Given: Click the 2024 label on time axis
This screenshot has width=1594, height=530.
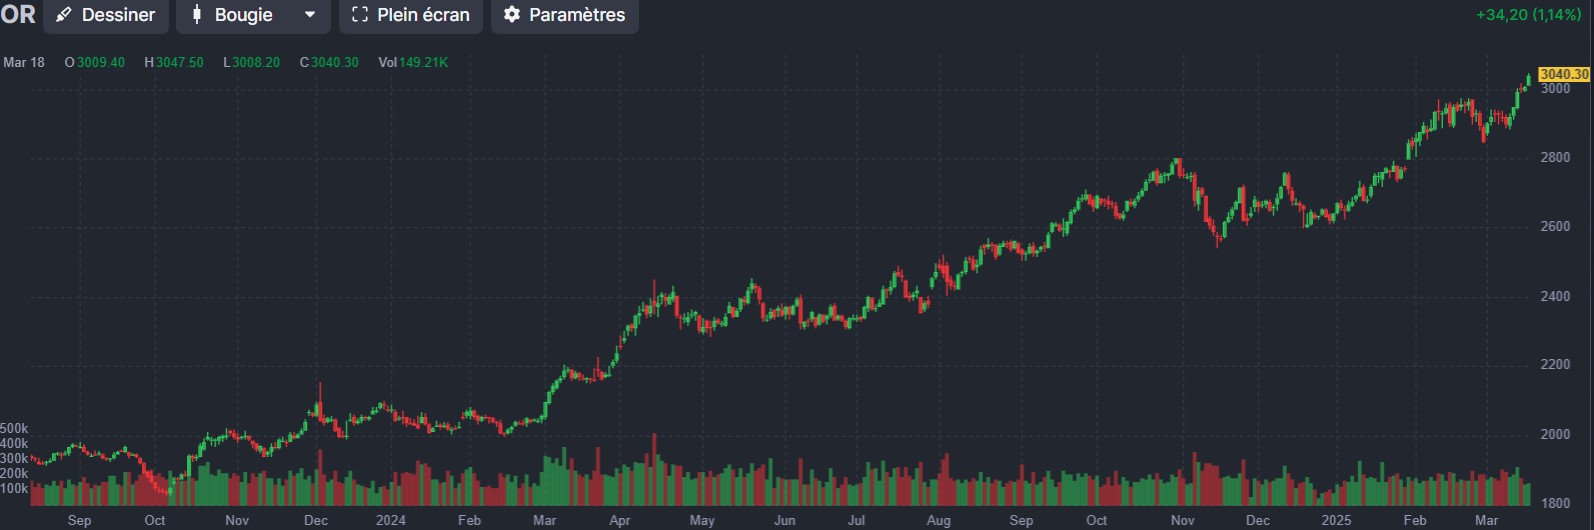Looking at the screenshot, I should tap(390, 520).
